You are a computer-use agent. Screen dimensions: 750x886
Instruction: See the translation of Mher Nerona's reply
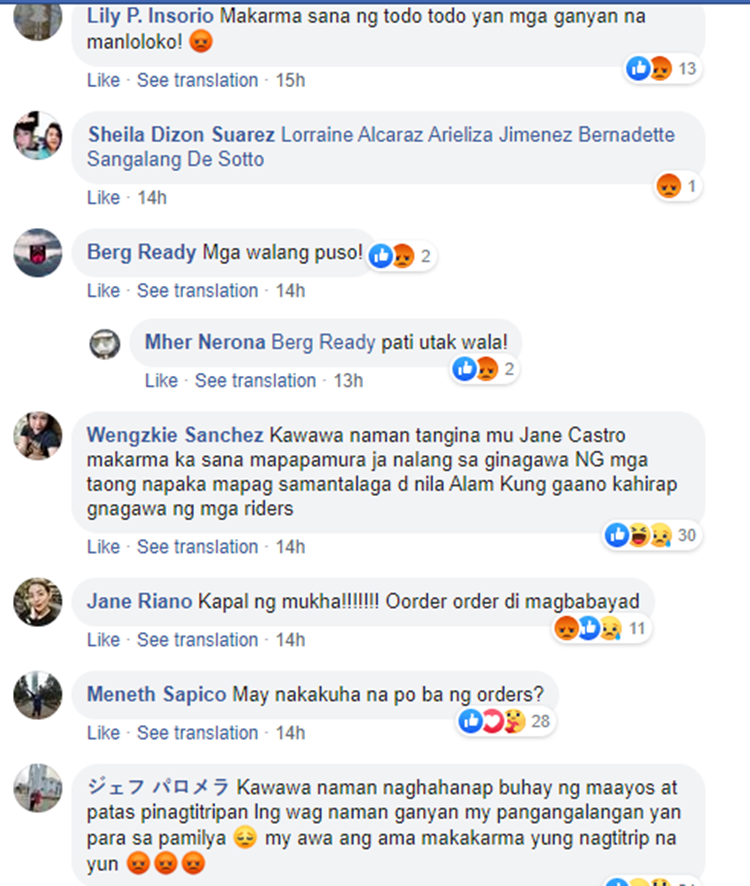click(x=255, y=380)
